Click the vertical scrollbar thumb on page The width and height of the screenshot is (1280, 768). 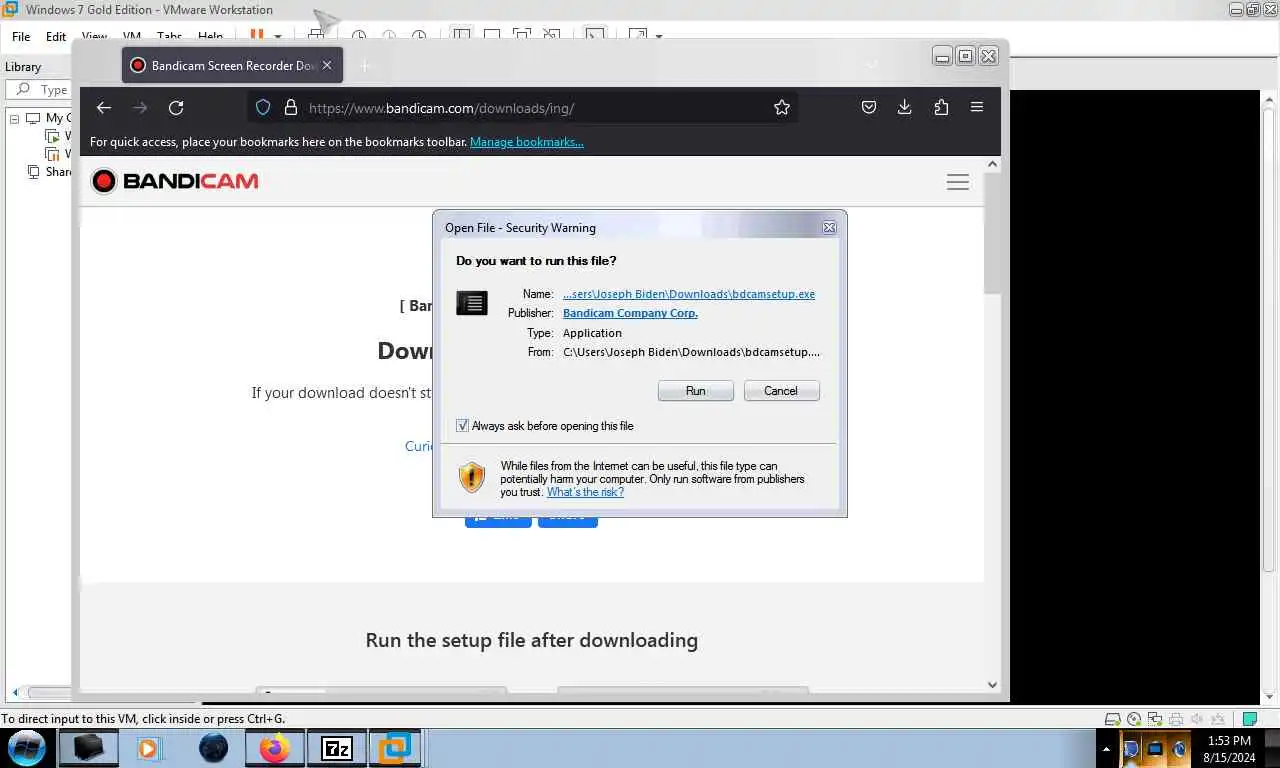click(992, 233)
